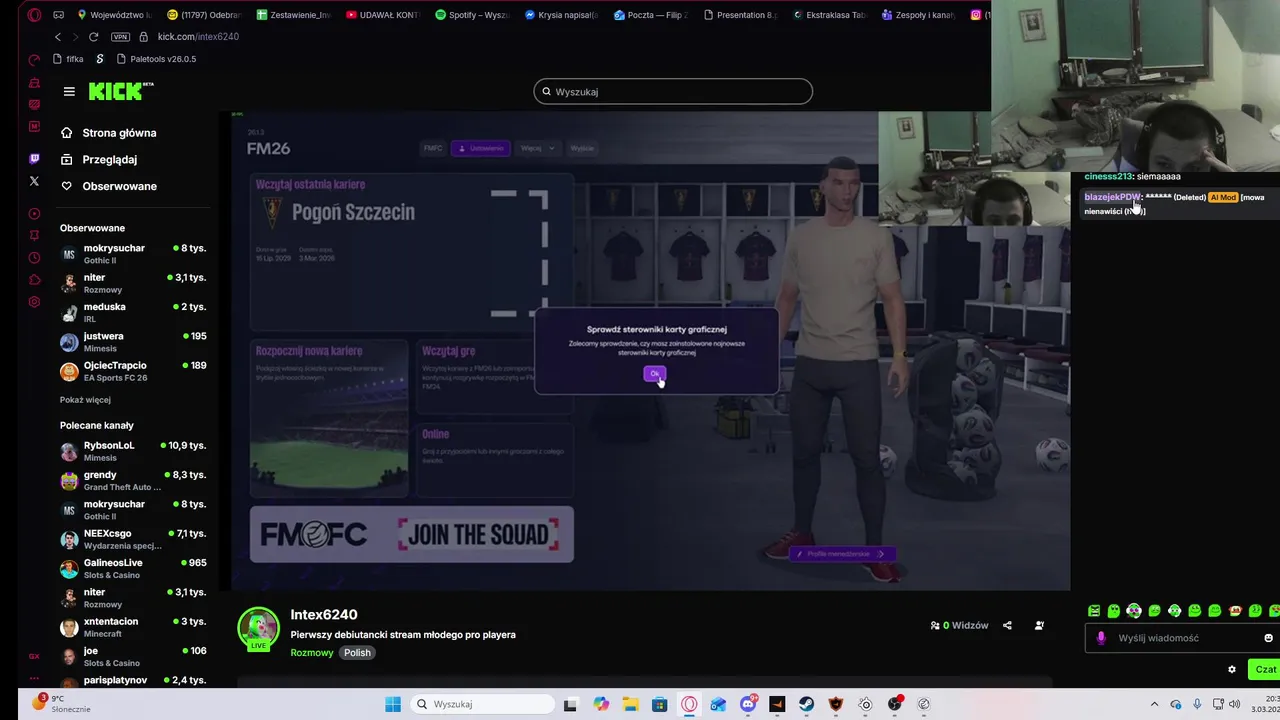This screenshot has height=720, width=1280.
Task: Open Steam from taskbar
Action: point(806,704)
